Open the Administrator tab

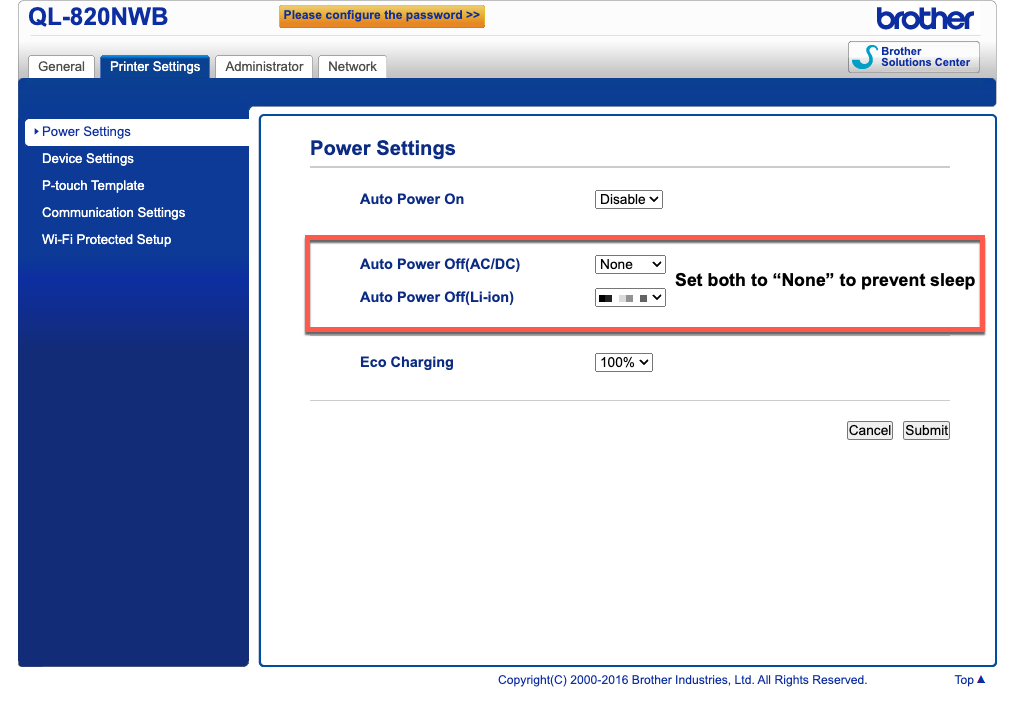(x=264, y=67)
